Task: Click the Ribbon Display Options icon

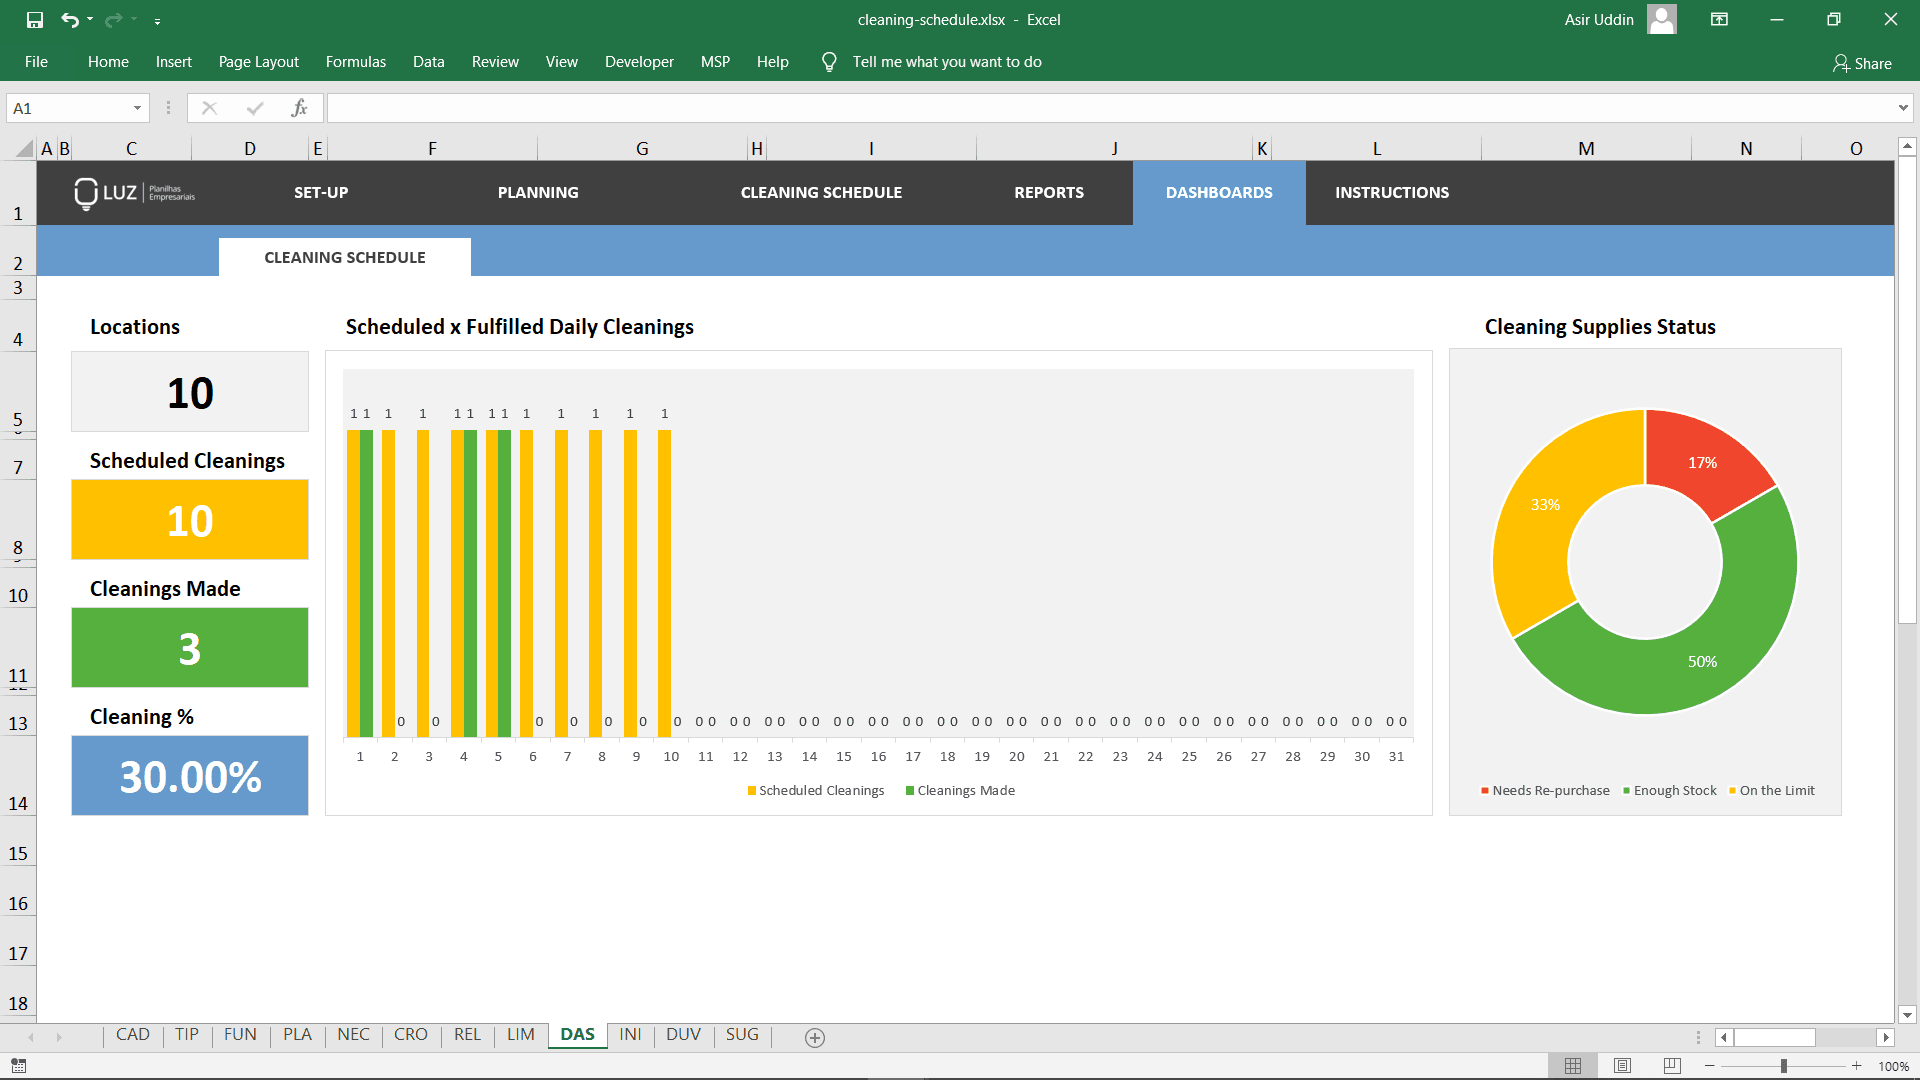Action: [x=1720, y=19]
